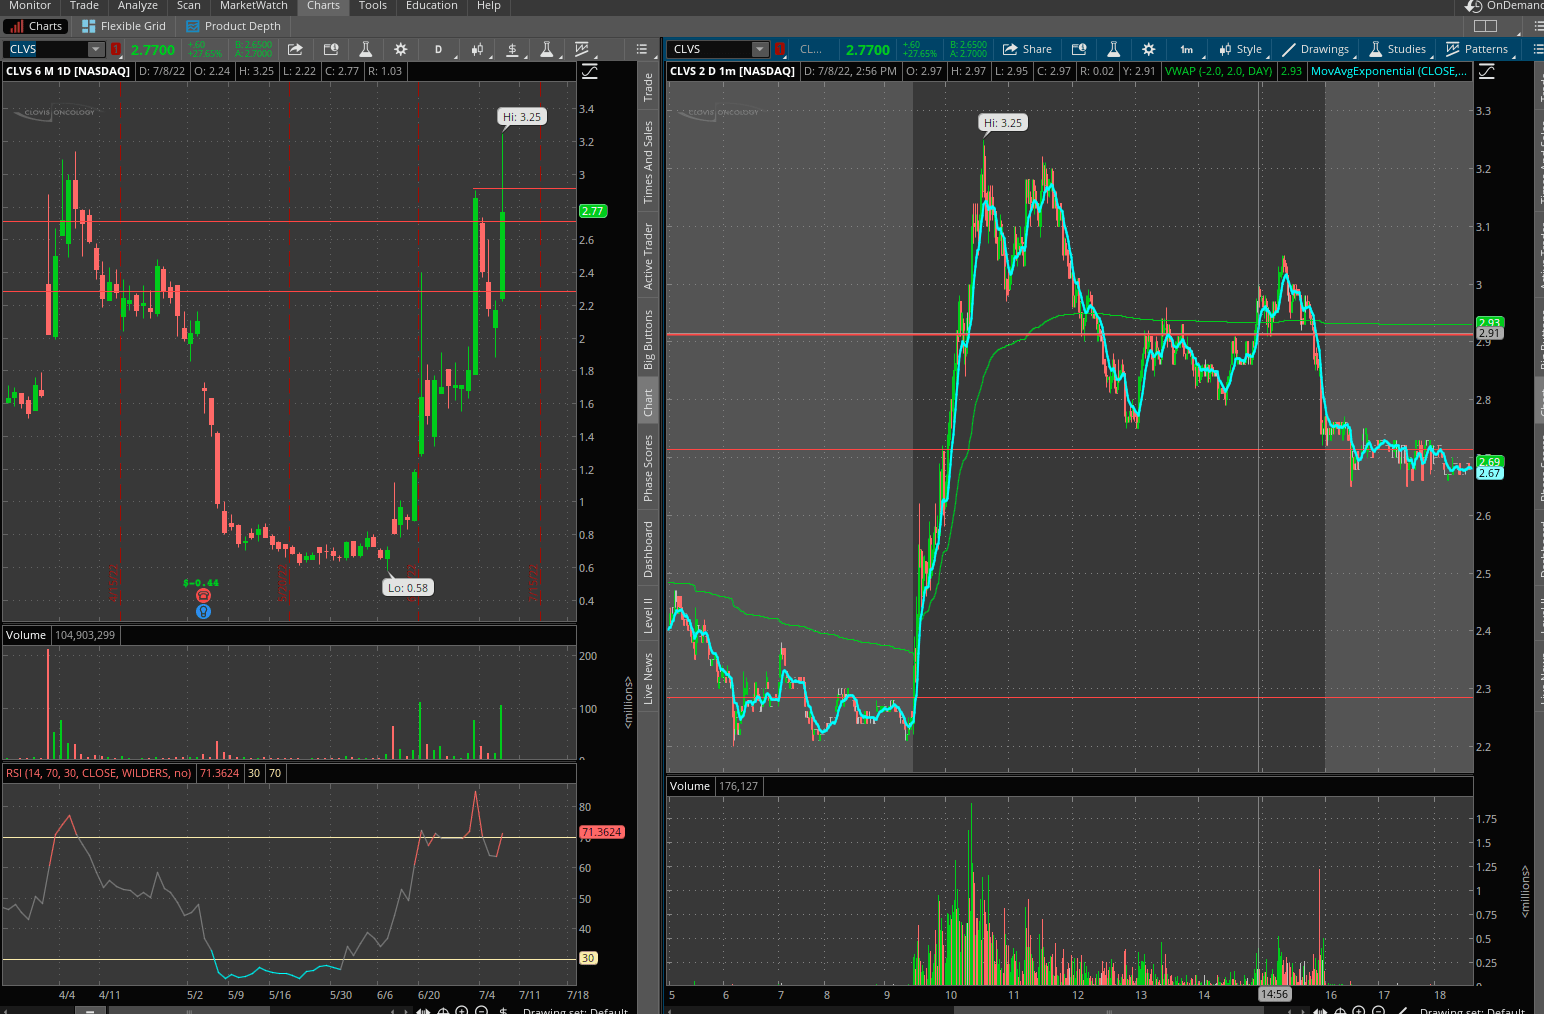The image size is (1544, 1014).
Task: Open right chart settings gear
Action: (1149, 49)
